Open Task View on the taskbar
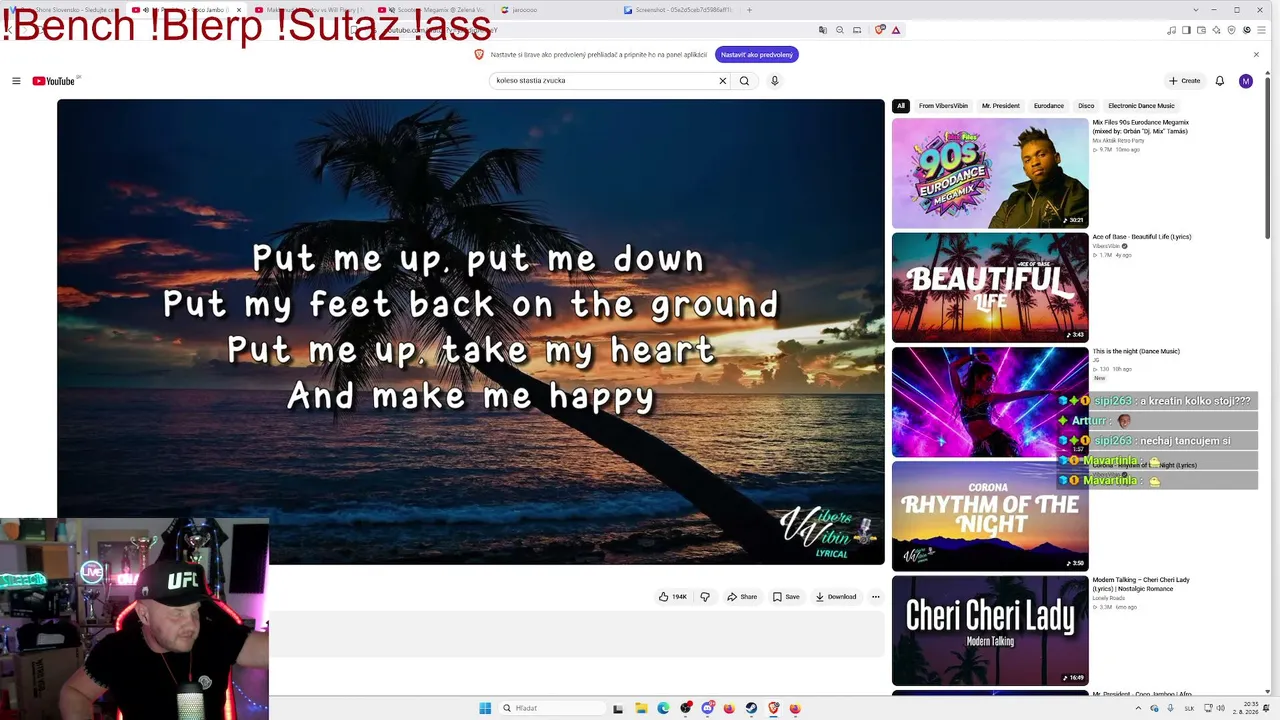1280x720 pixels. [618, 708]
